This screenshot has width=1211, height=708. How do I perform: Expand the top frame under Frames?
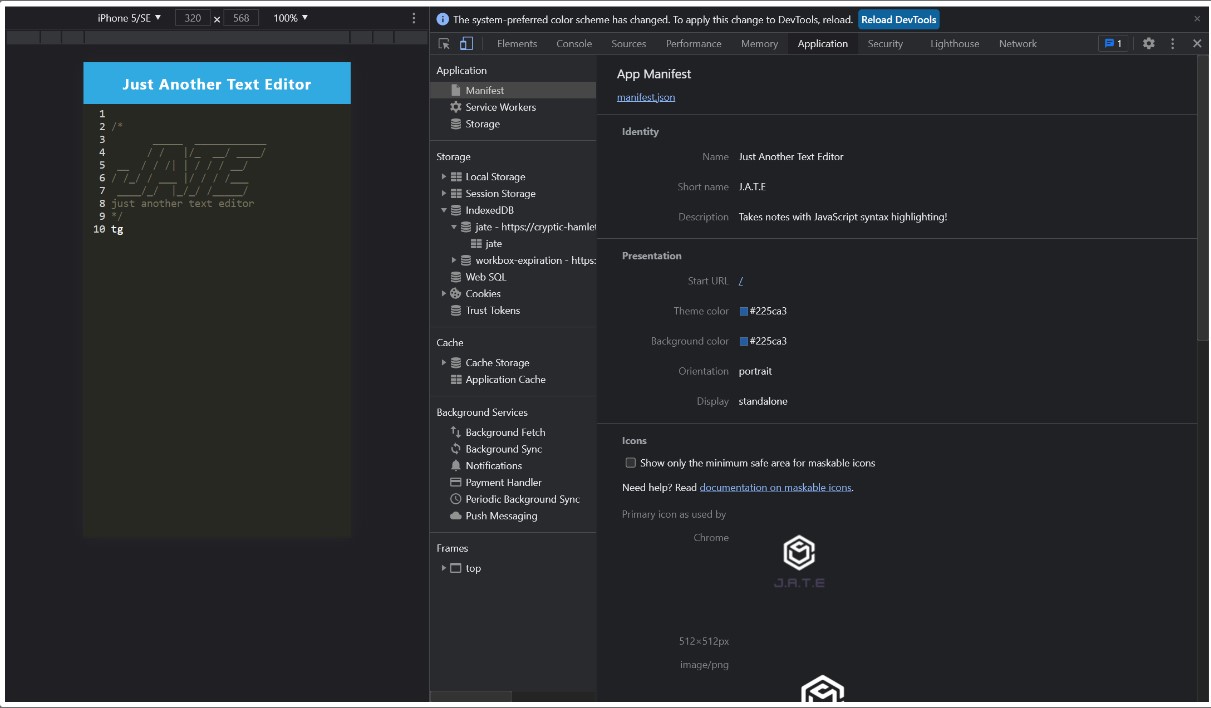click(x=444, y=569)
